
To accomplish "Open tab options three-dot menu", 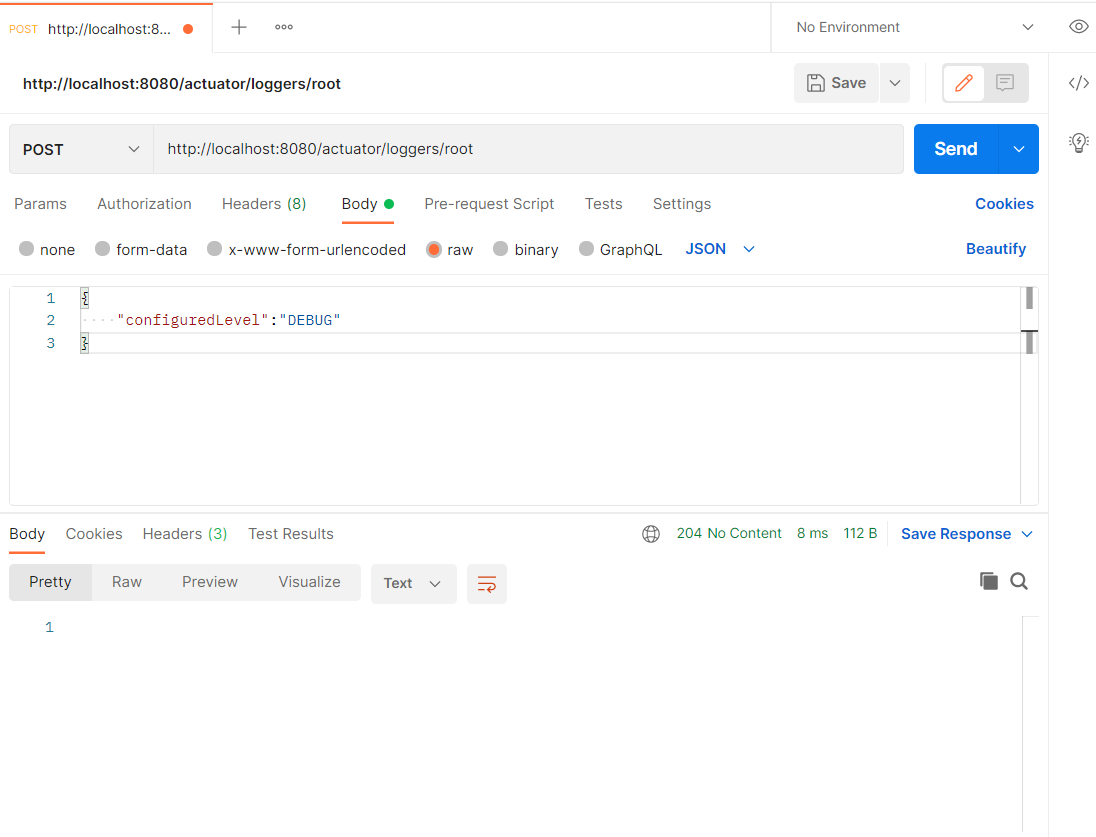I will pos(284,27).
